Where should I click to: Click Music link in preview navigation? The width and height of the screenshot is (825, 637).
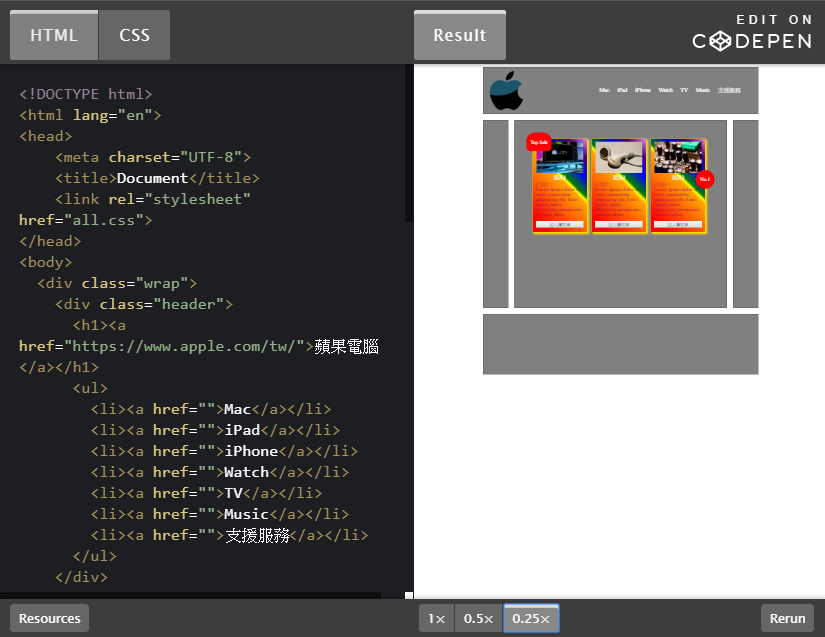point(702,90)
